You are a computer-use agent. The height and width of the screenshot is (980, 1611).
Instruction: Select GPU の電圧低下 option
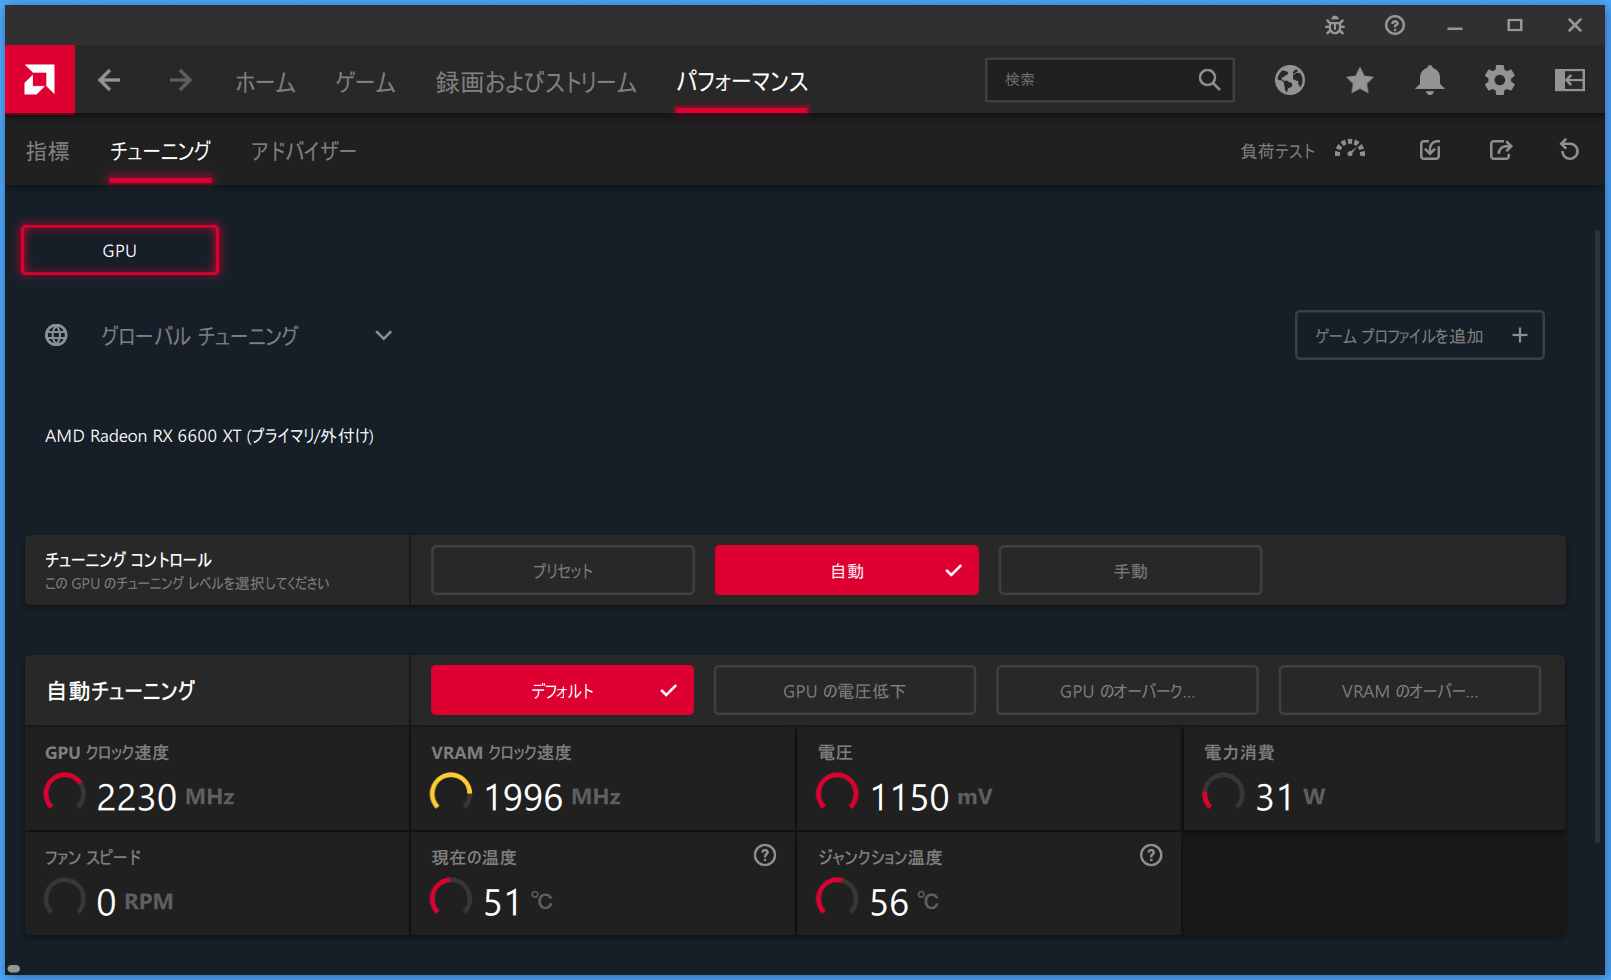[845, 690]
